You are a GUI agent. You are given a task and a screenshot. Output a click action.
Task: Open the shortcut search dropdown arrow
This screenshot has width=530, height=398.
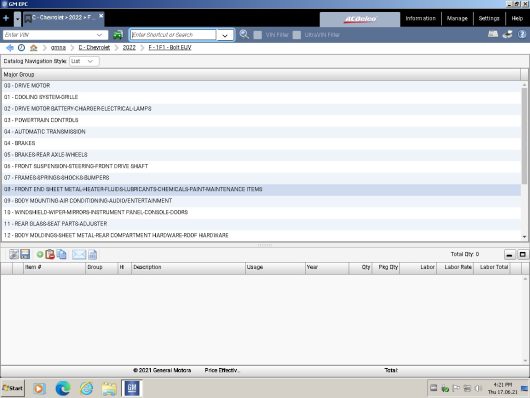tap(225, 35)
